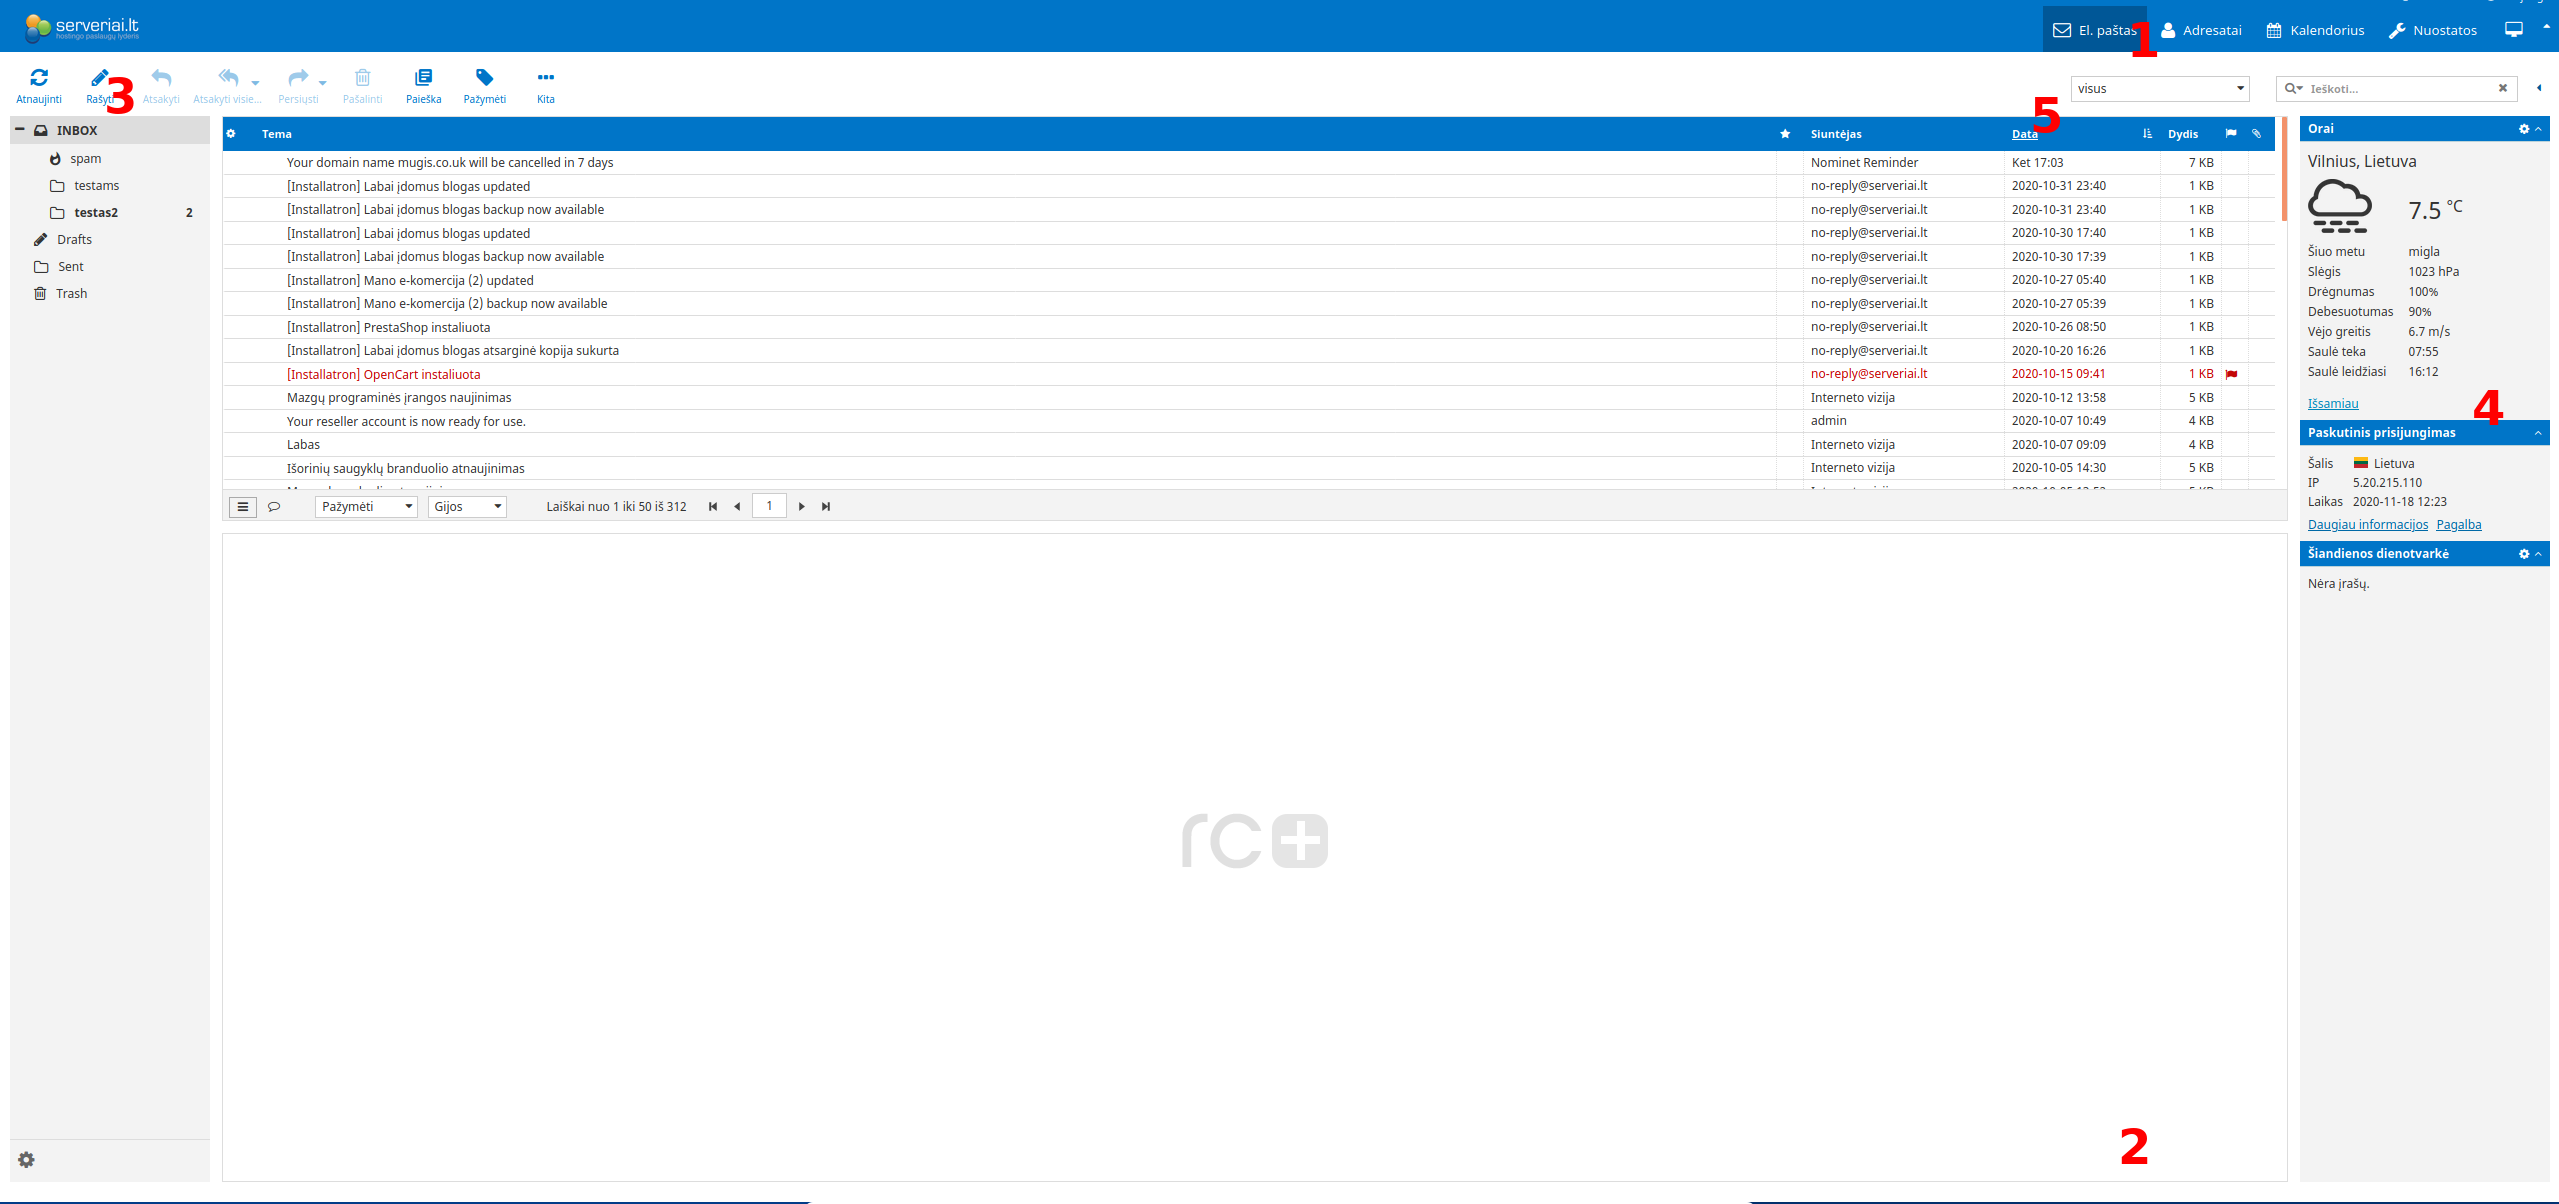Open the Kita more actions icon
Image resolution: width=2559 pixels, height=1204 pixels.
(x=545, y=78)
